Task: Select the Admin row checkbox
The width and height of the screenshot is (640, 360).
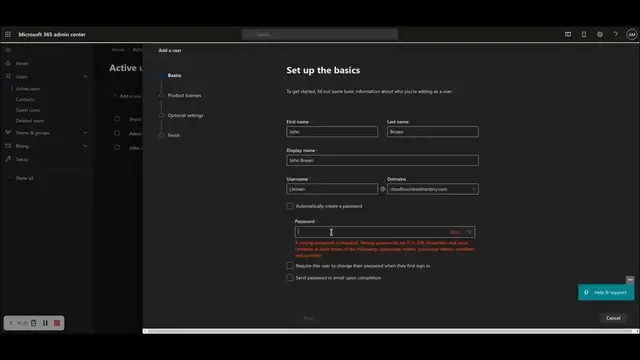Action: (x=117, y=133)
